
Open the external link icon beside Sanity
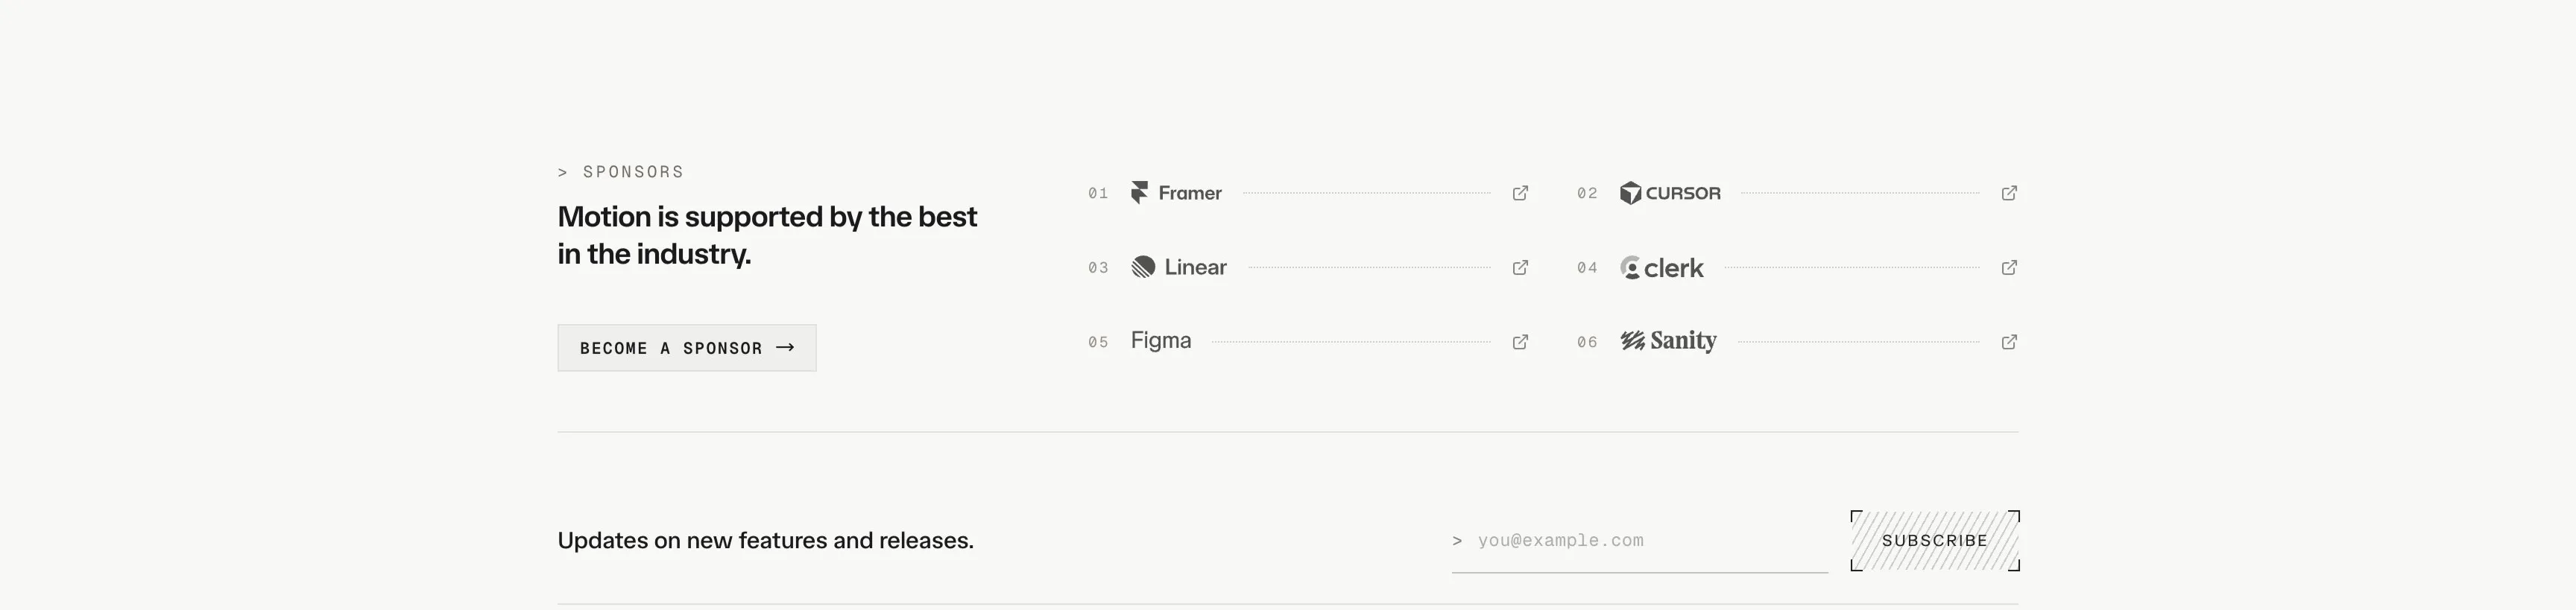pos(2009,342)
